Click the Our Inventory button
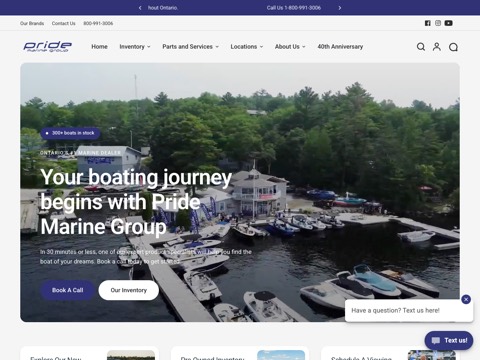The image size is (480, 360). click(129, 290)
